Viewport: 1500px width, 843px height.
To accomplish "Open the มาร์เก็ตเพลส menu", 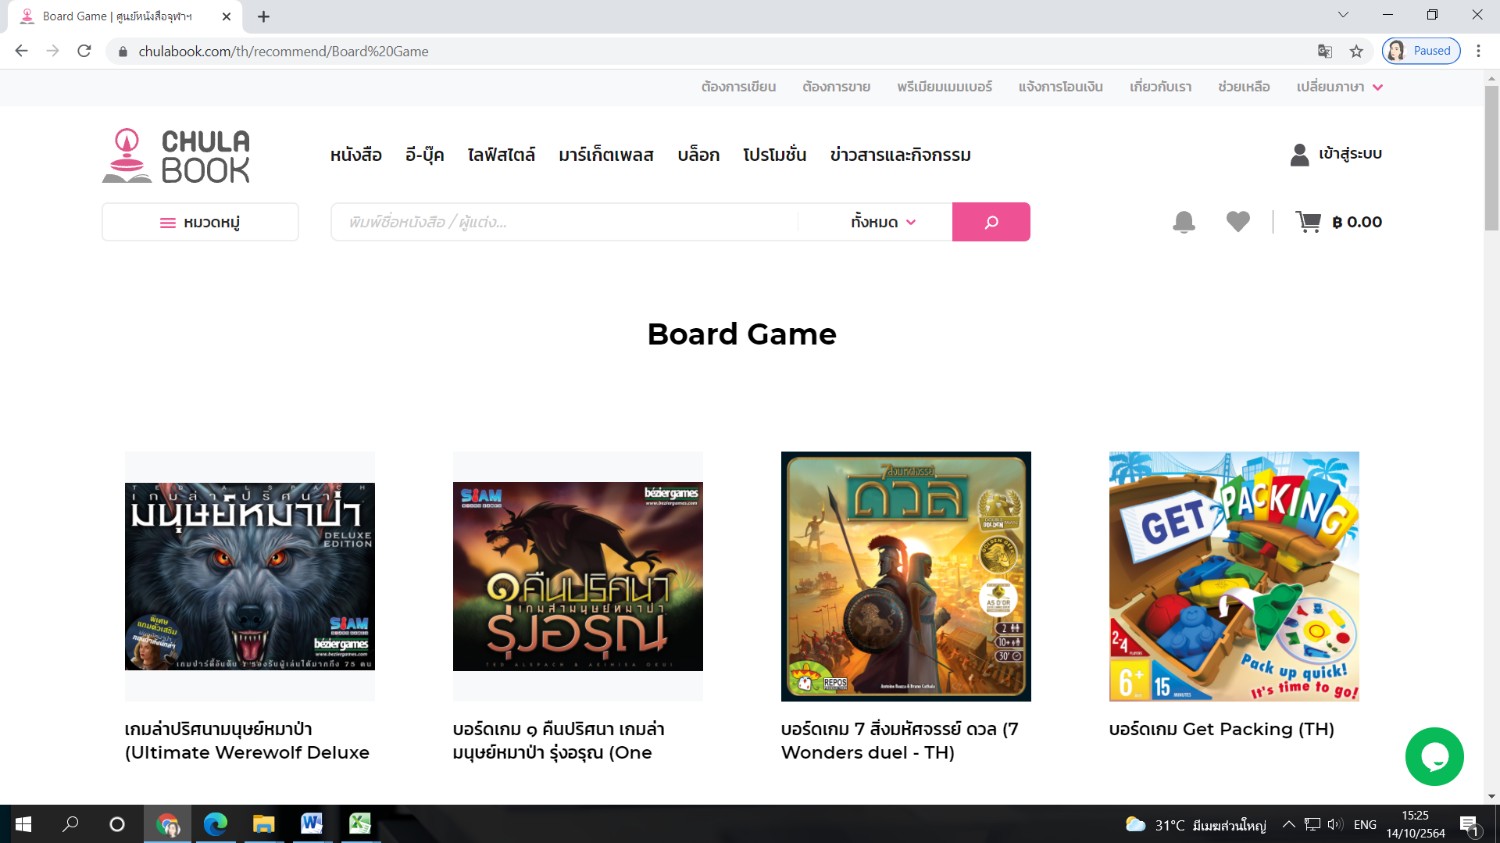I will coord(606,155).
